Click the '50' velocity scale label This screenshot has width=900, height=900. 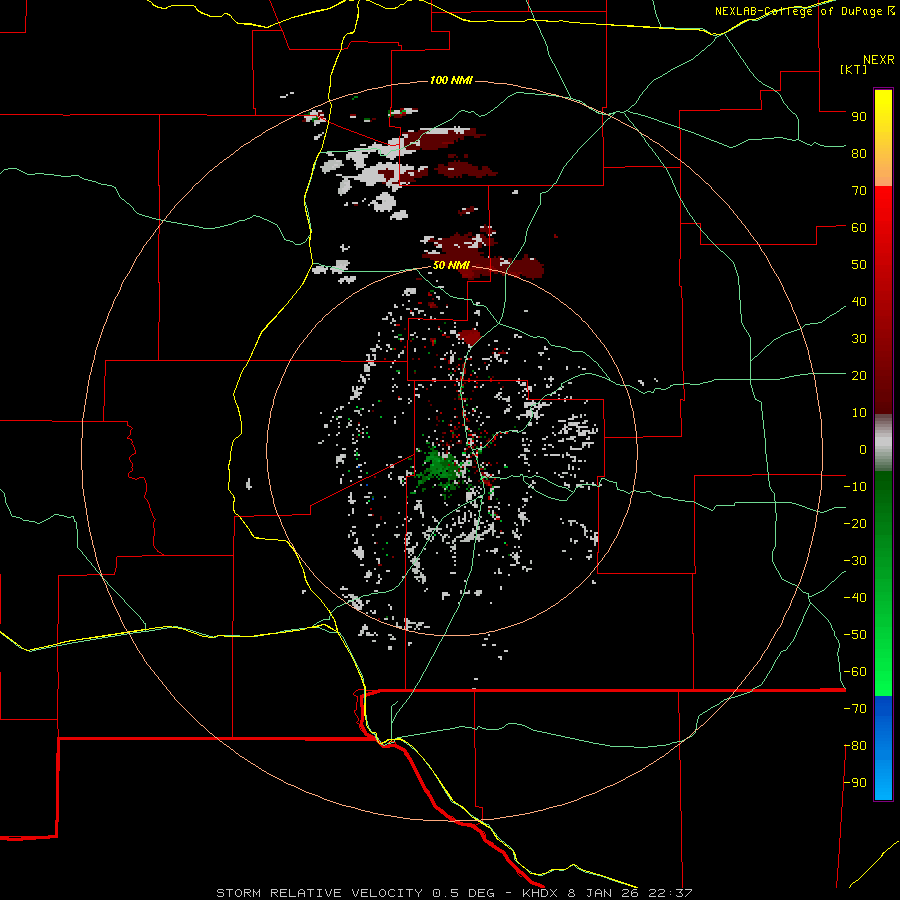click(x=859, y=265)
